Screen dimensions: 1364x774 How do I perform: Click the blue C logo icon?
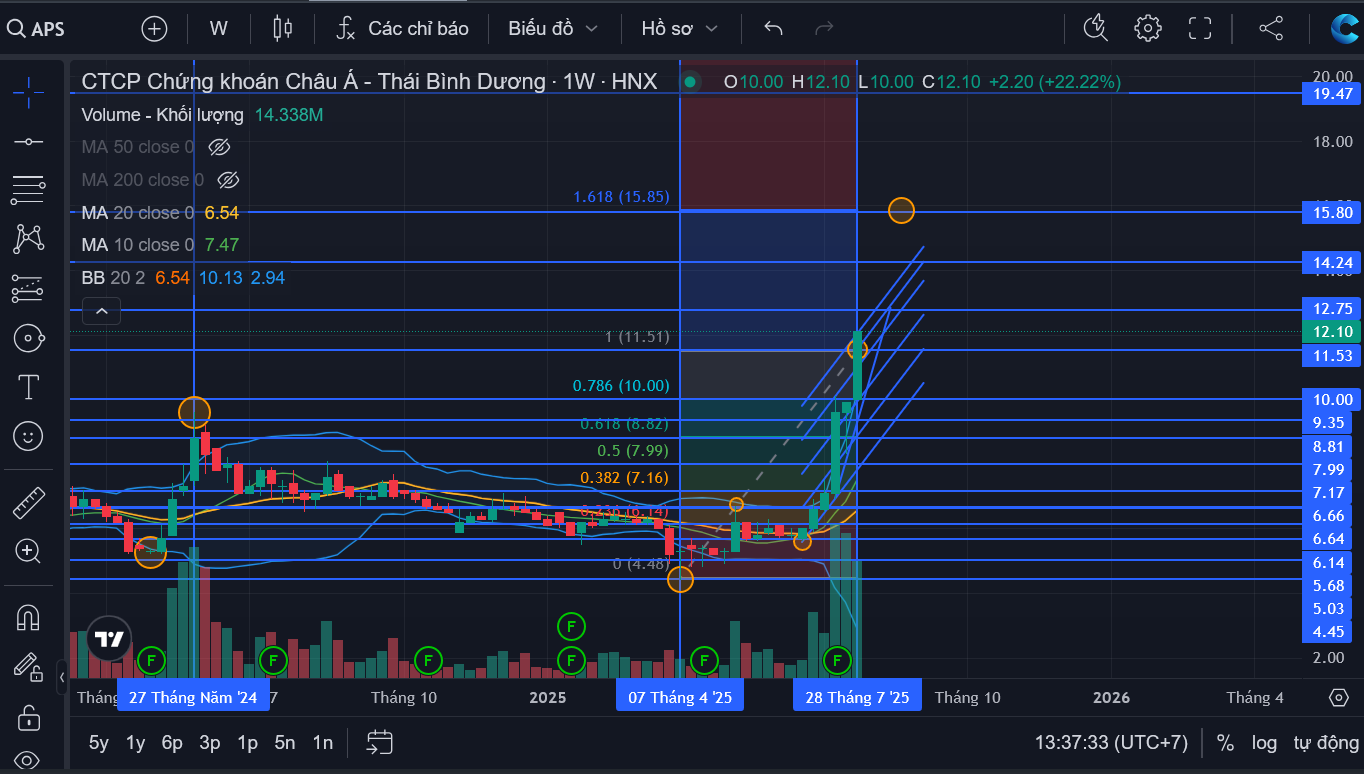coord(1344,29)
